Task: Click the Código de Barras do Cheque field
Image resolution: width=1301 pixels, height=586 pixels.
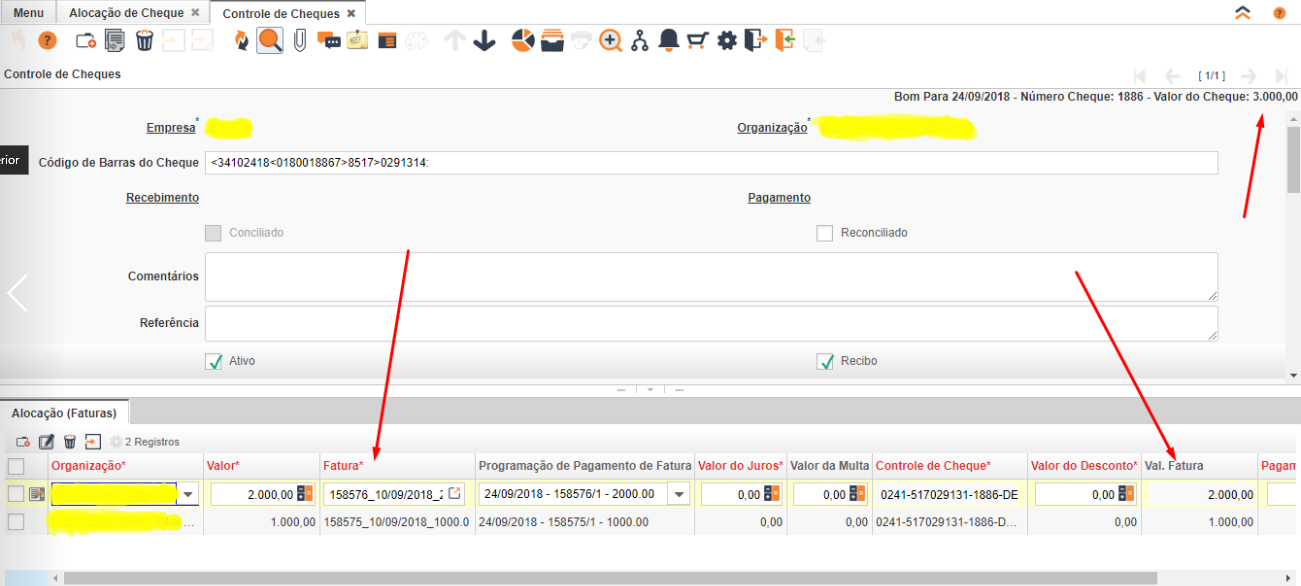Action: tap(710, 163)
